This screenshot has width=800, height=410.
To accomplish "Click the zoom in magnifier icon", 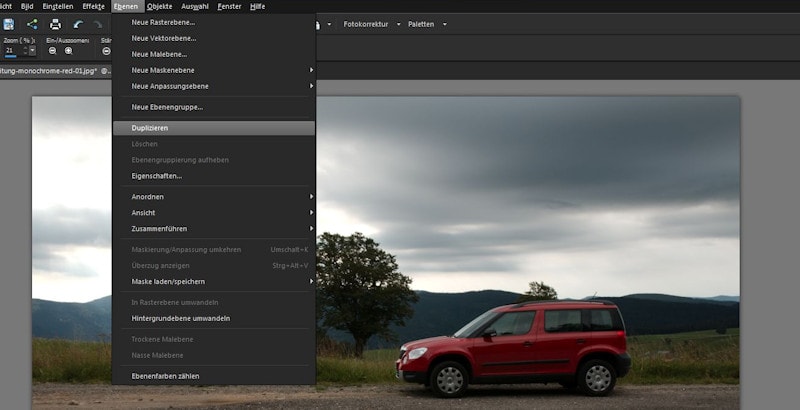I will pos(68,50).
